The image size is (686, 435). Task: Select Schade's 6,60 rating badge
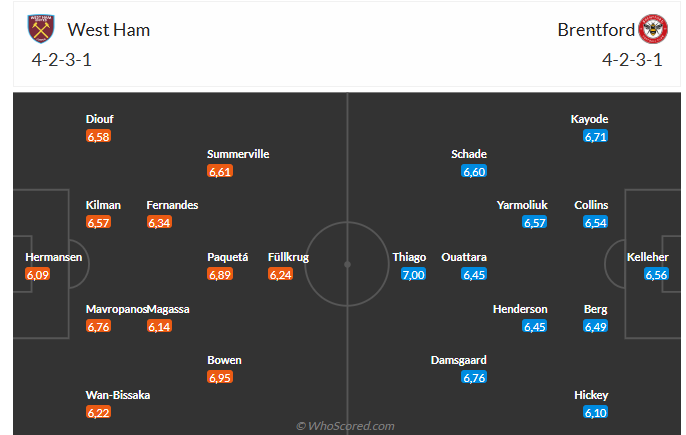(474, 171)
